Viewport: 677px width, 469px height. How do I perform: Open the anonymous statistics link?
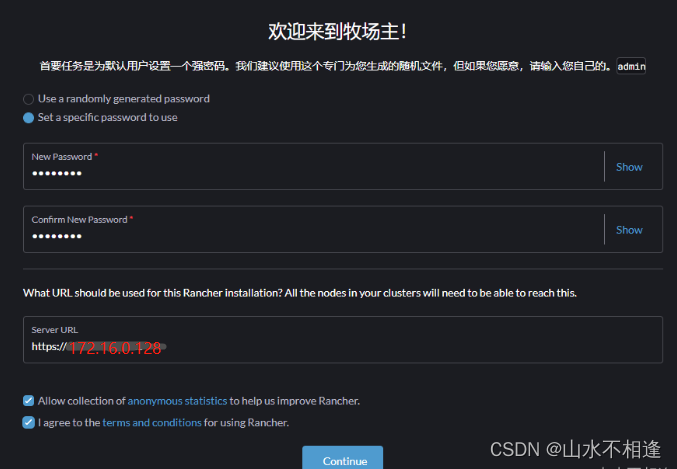point(177,401)
